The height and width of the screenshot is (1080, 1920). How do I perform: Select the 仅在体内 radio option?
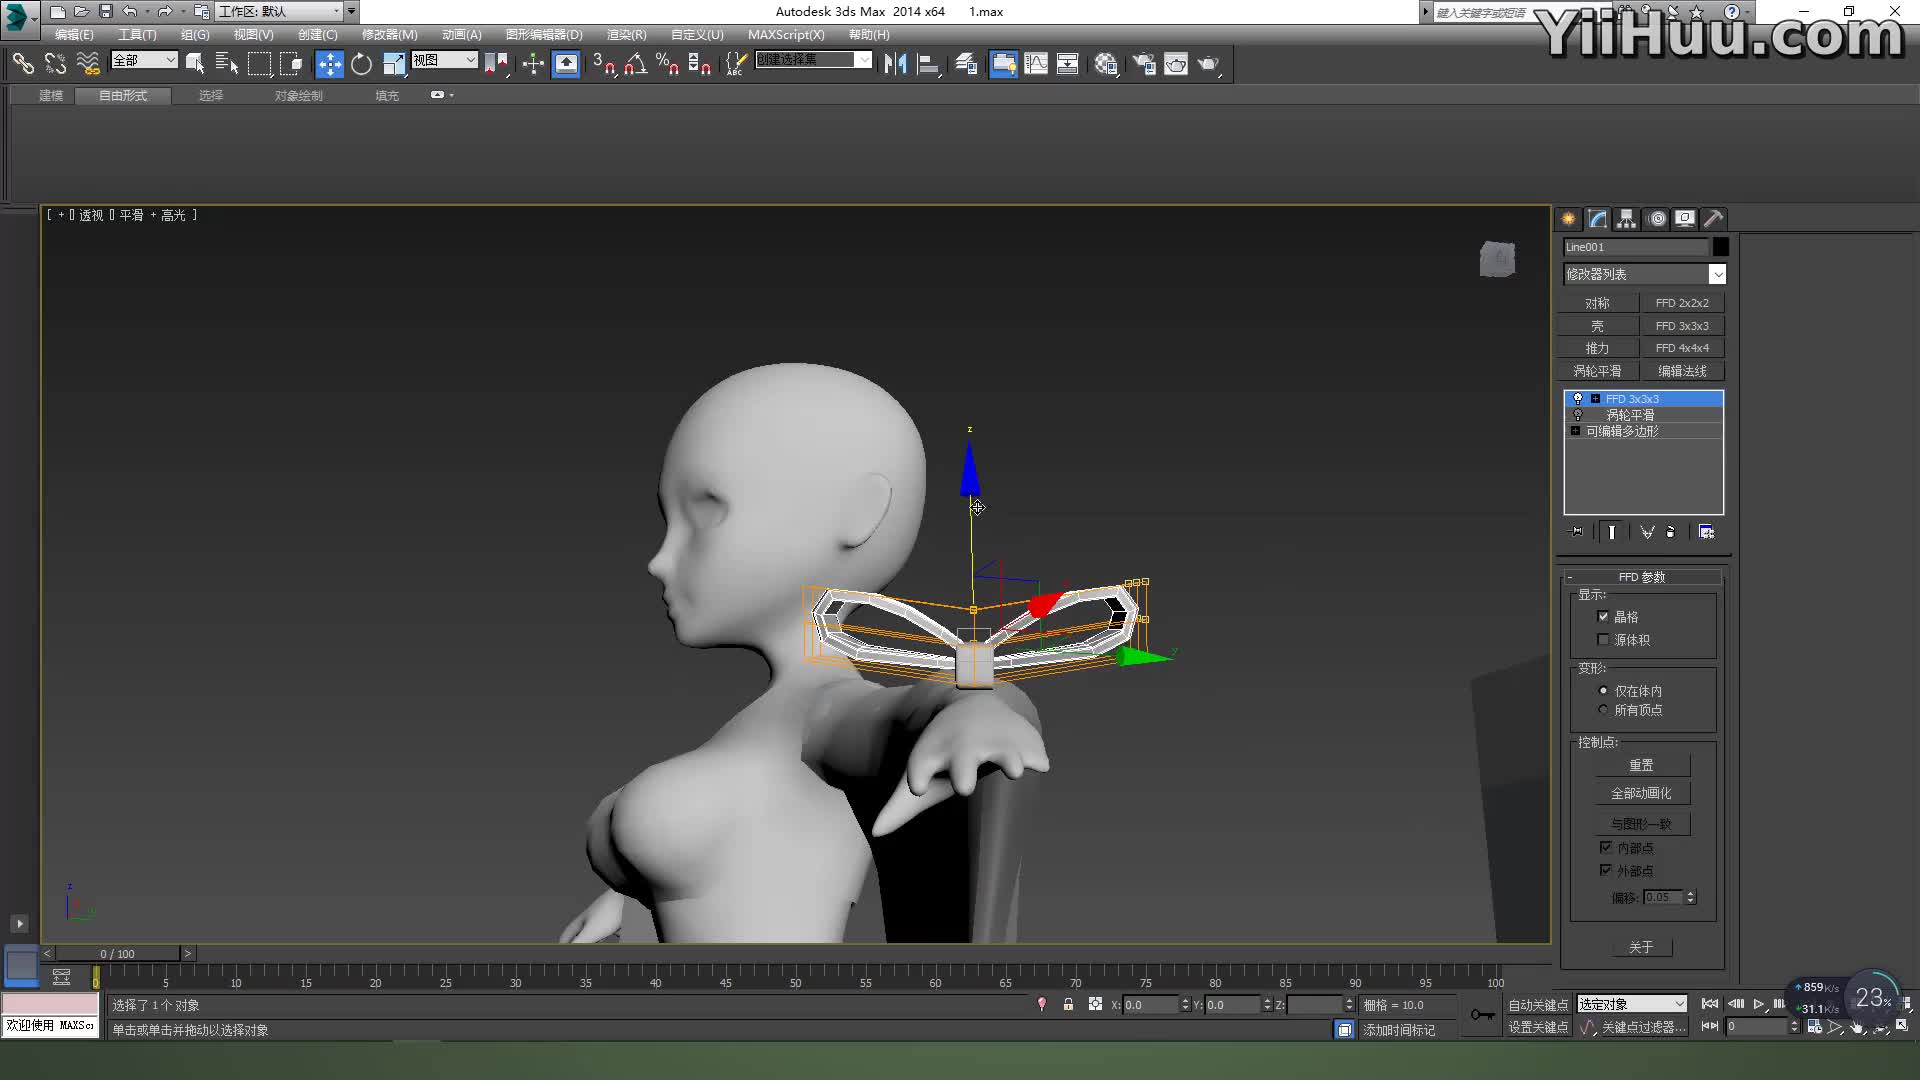[x=1603, y=691]
